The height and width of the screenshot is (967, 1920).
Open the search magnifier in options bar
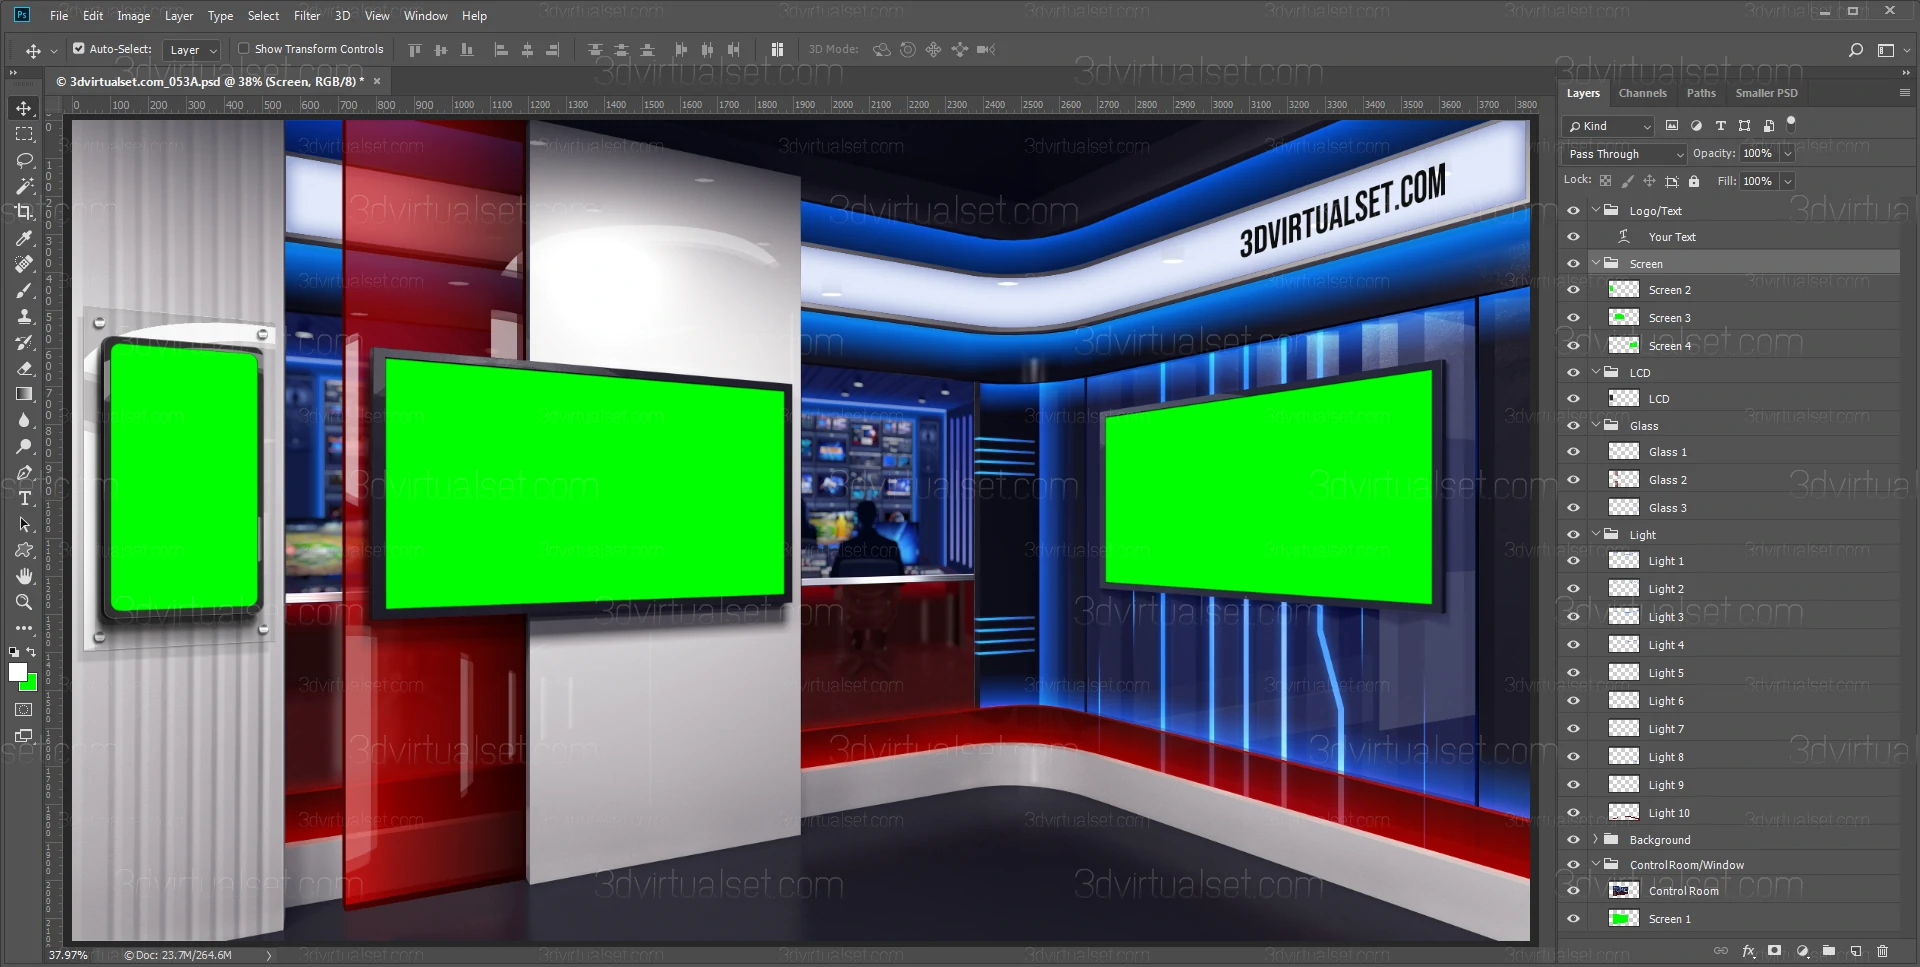pyautogui.click(x=1856, y=49)
